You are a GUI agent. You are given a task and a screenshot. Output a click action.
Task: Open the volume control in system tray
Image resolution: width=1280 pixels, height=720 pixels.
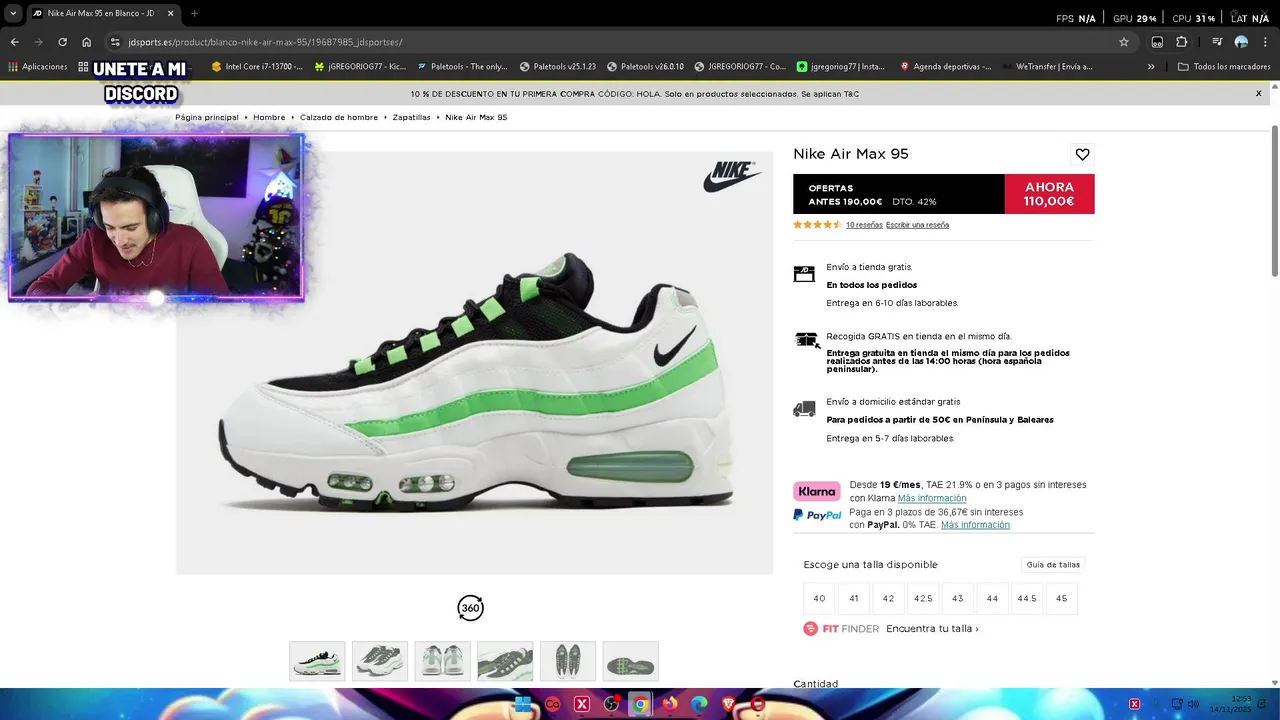pyautogui.click(x=1193, y=704)
